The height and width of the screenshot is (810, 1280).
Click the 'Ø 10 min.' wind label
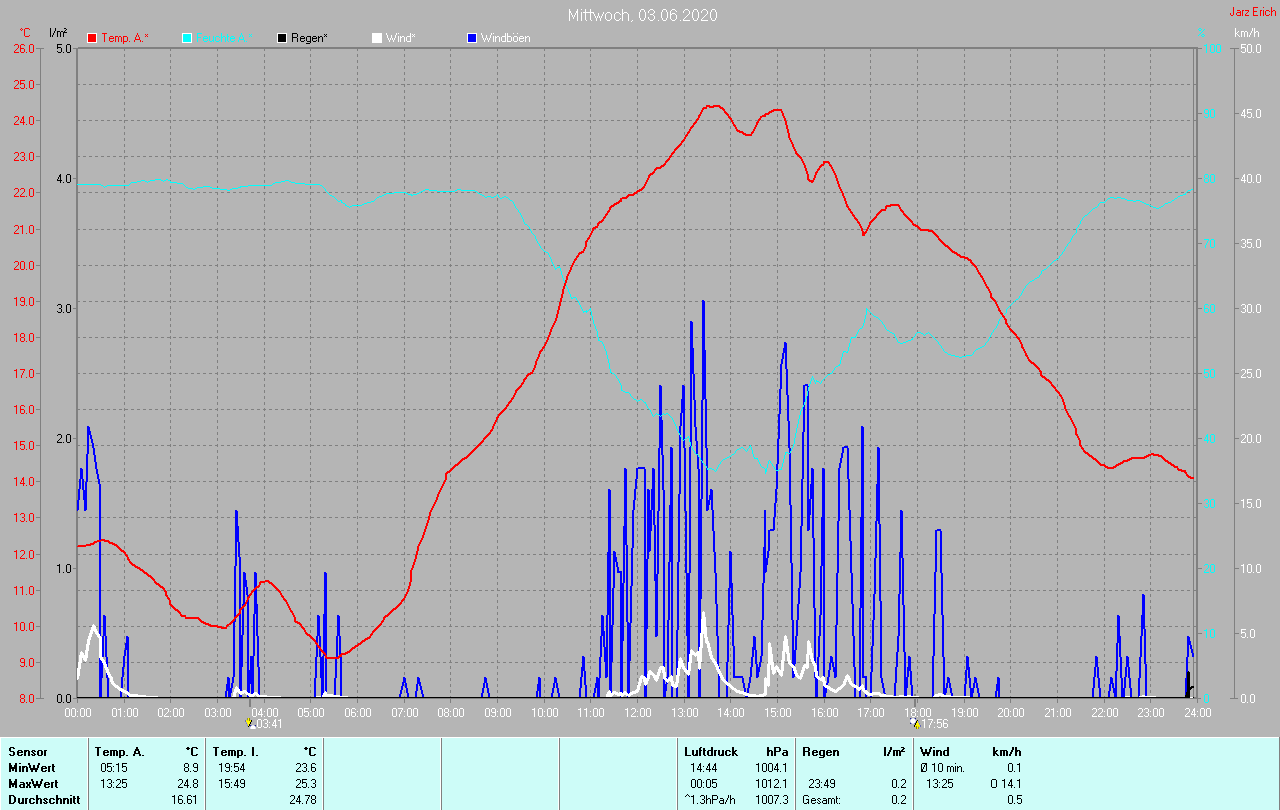[x=942, y=767]
